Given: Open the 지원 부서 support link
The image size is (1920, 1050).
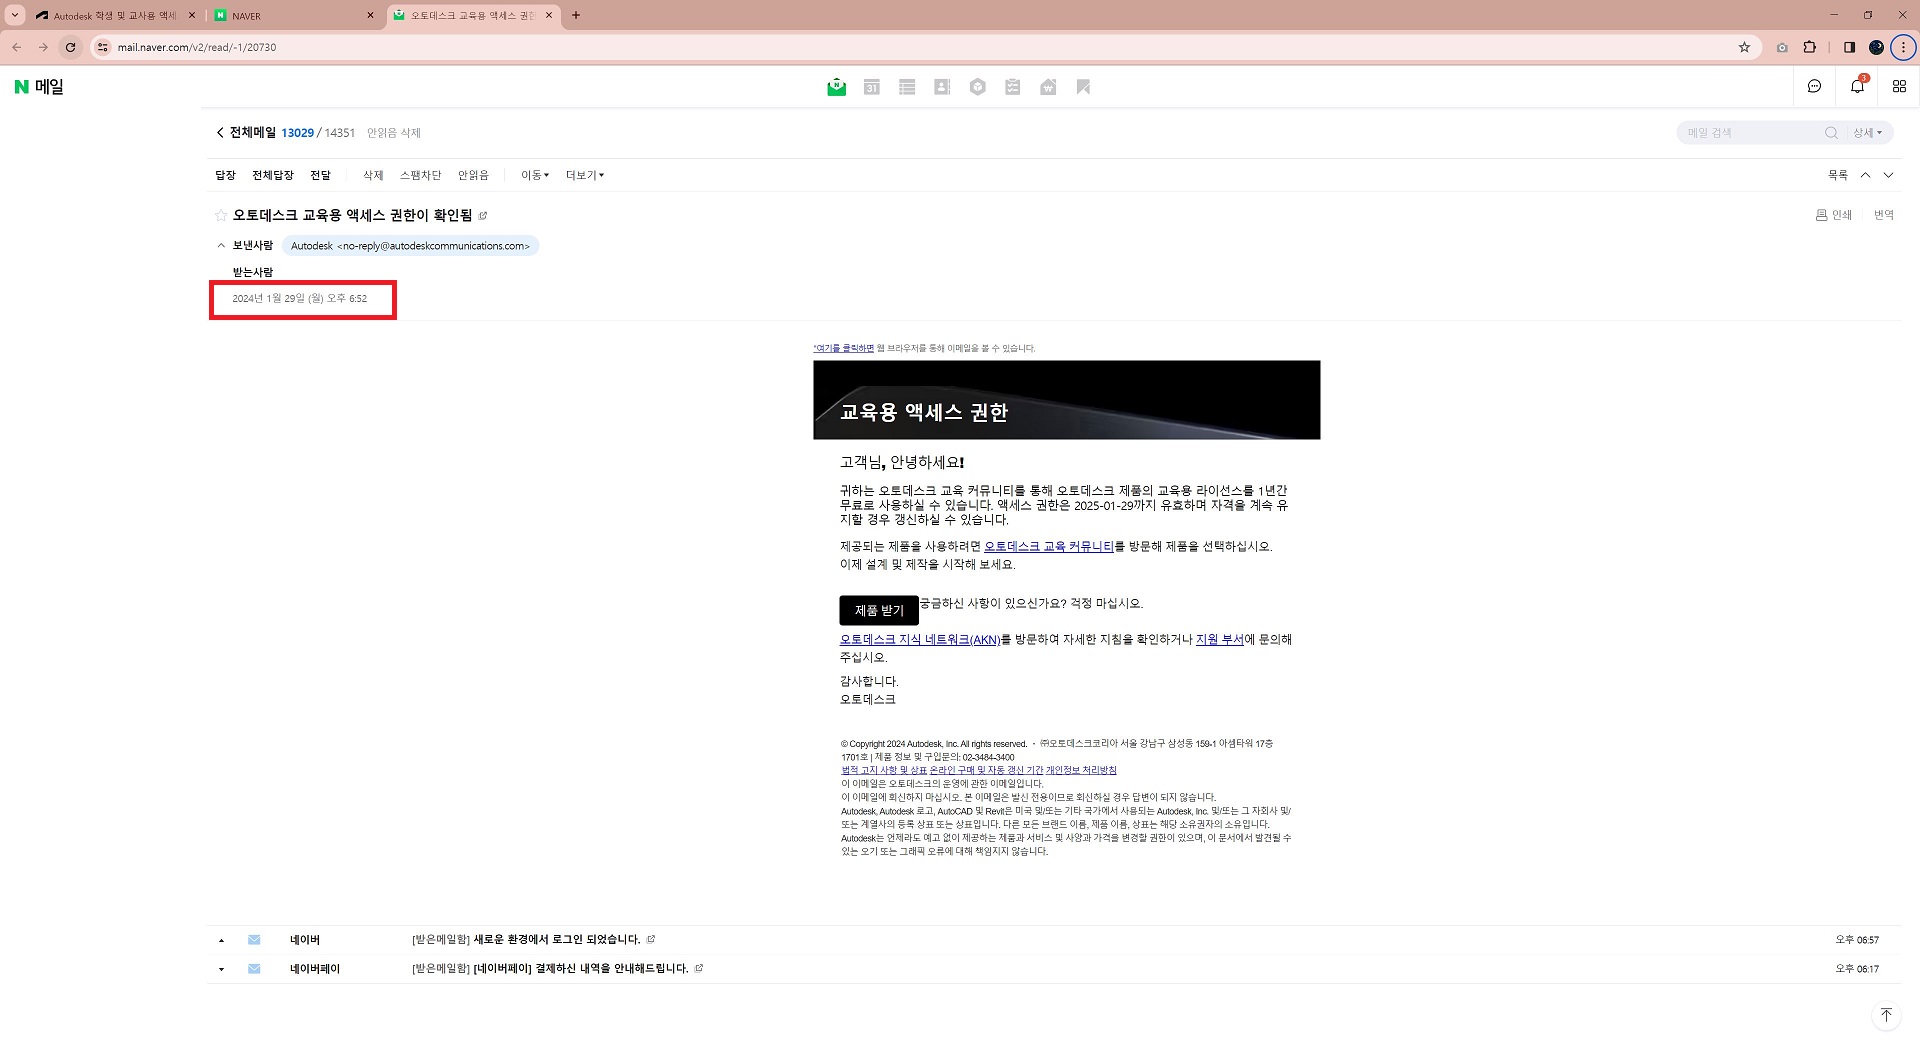Looking at the screenshot, I should 1219,639.
